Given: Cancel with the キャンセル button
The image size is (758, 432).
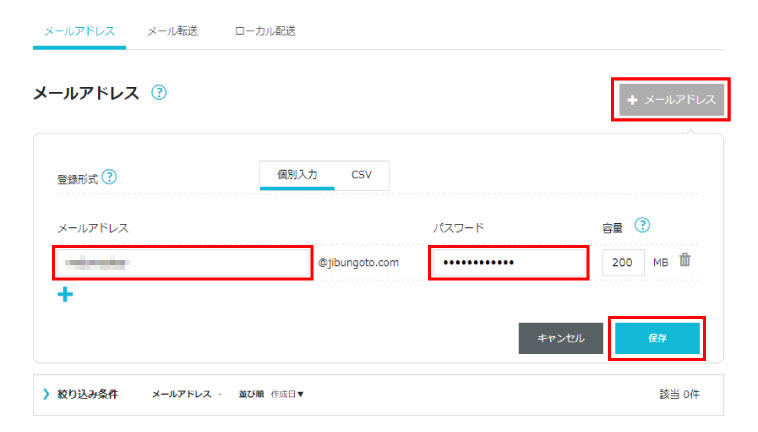Looking at the screenshot, I should (560, 338).
